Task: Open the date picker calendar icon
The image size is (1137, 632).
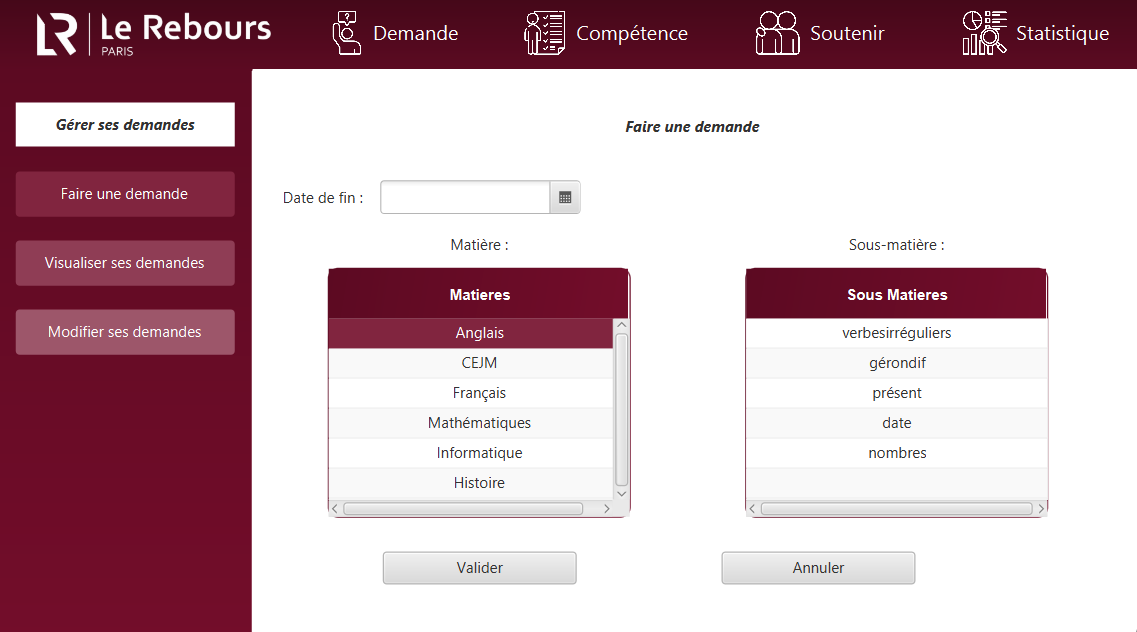Action: pyautogui.click(x=565, y=198)
